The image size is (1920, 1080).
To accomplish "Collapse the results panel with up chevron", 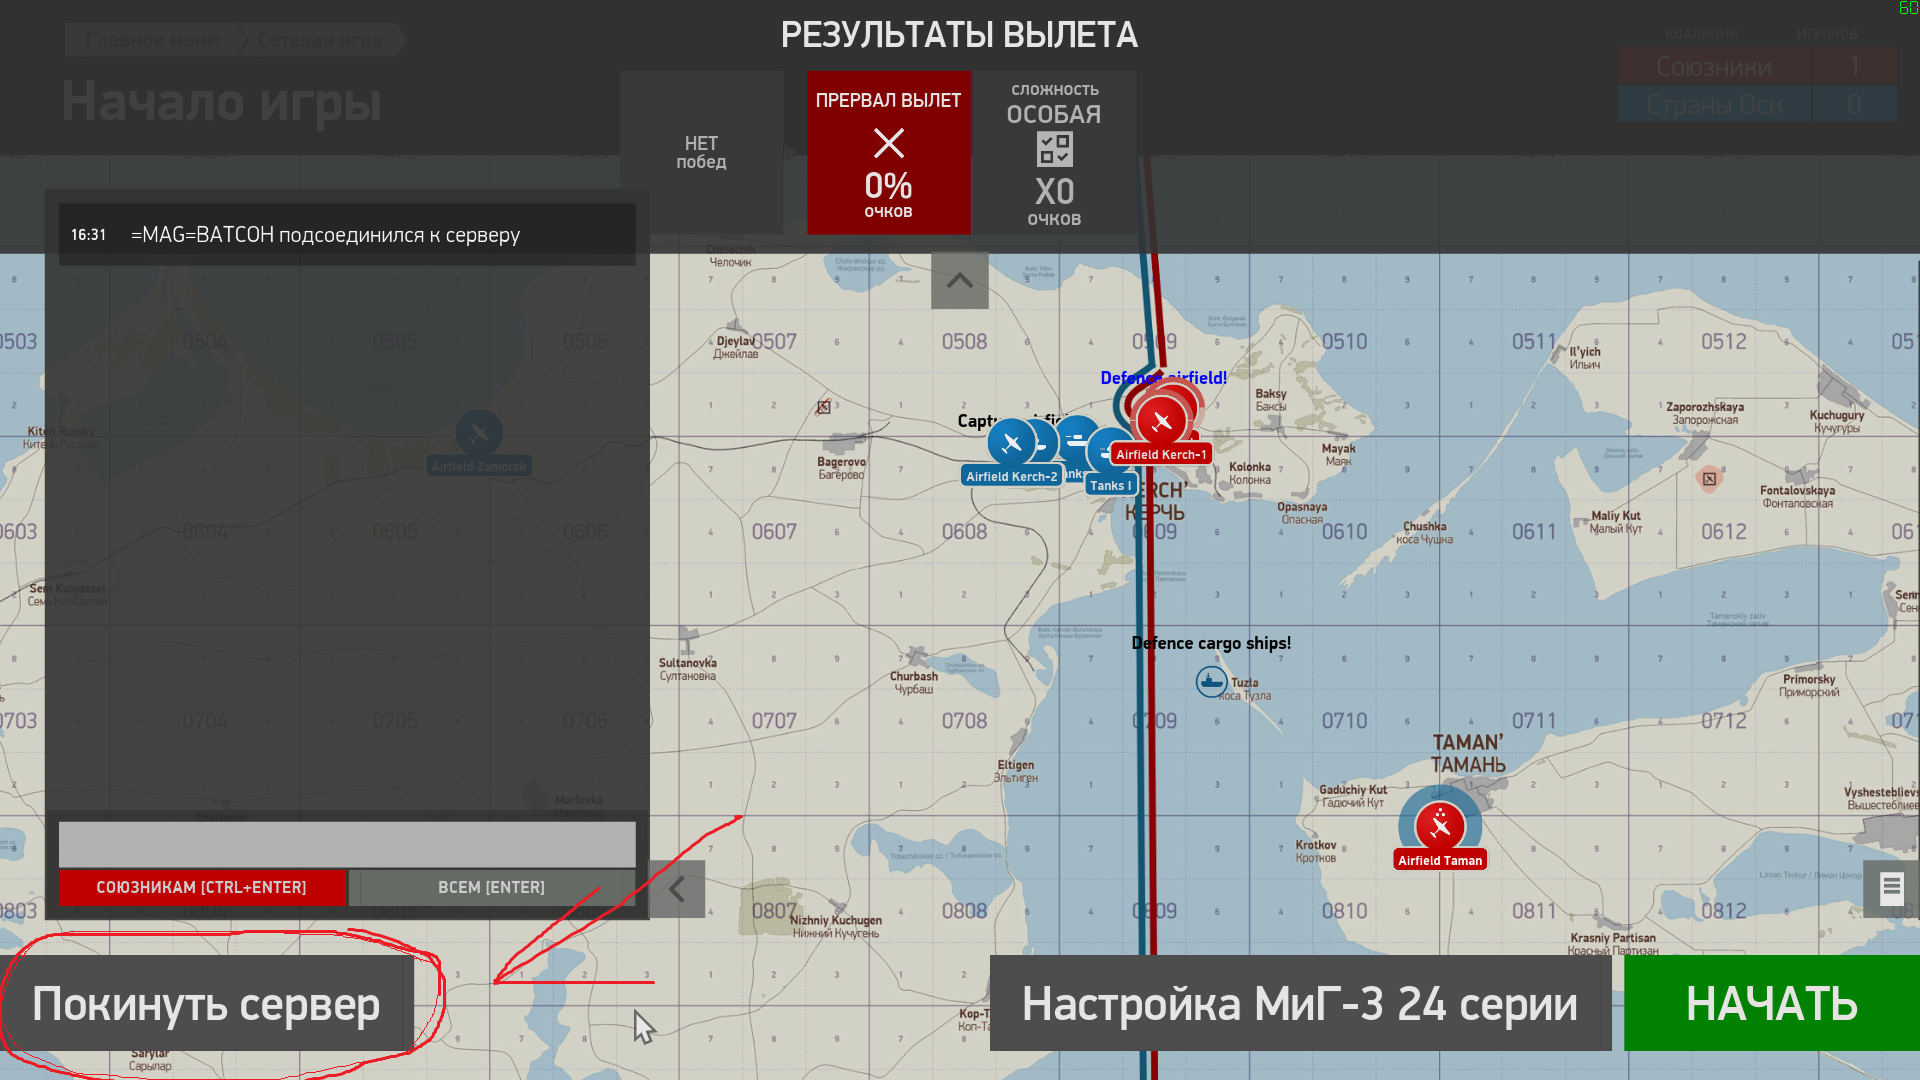I will coord(959,281).
